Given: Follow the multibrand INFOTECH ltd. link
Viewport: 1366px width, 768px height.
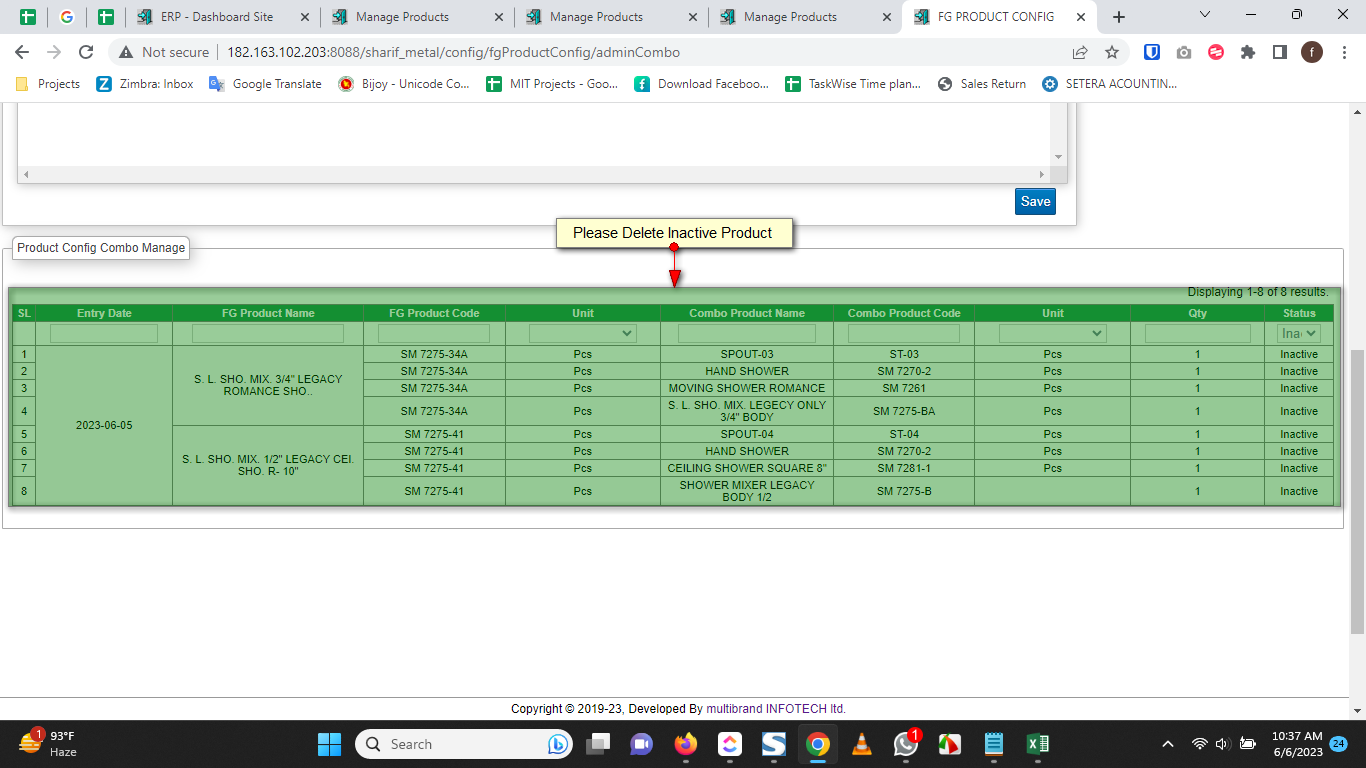Looking at the screenshot, I should click(x=776, y=709).
